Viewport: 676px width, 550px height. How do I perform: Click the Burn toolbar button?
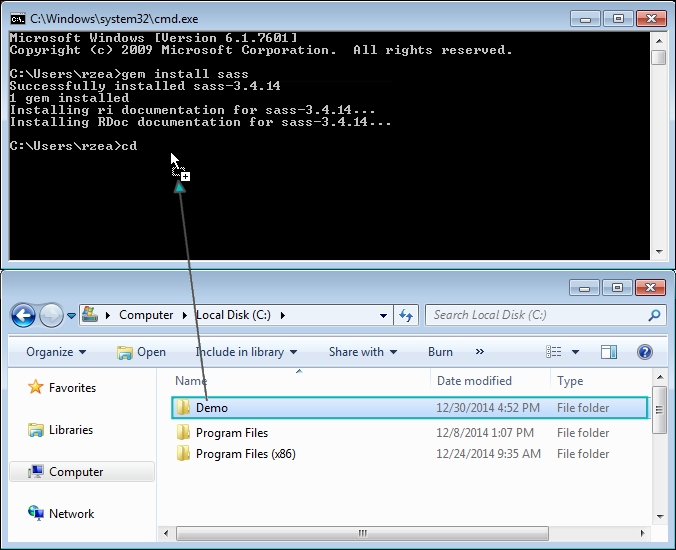[440, 352]
